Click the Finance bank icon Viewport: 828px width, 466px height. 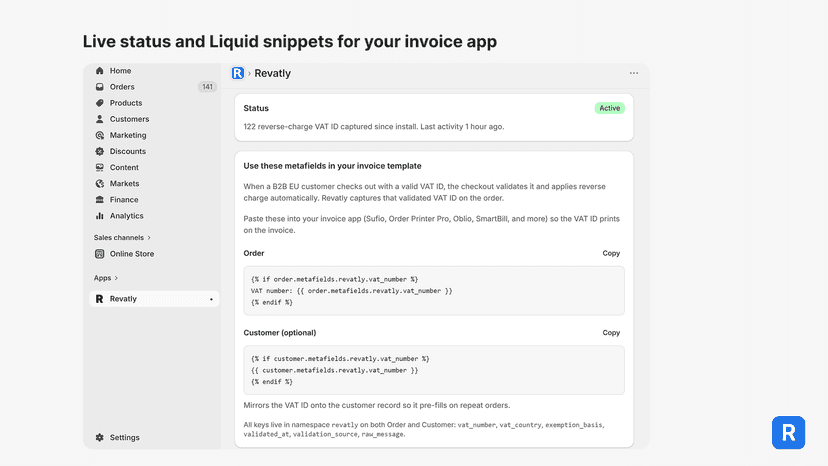[99, 200]
